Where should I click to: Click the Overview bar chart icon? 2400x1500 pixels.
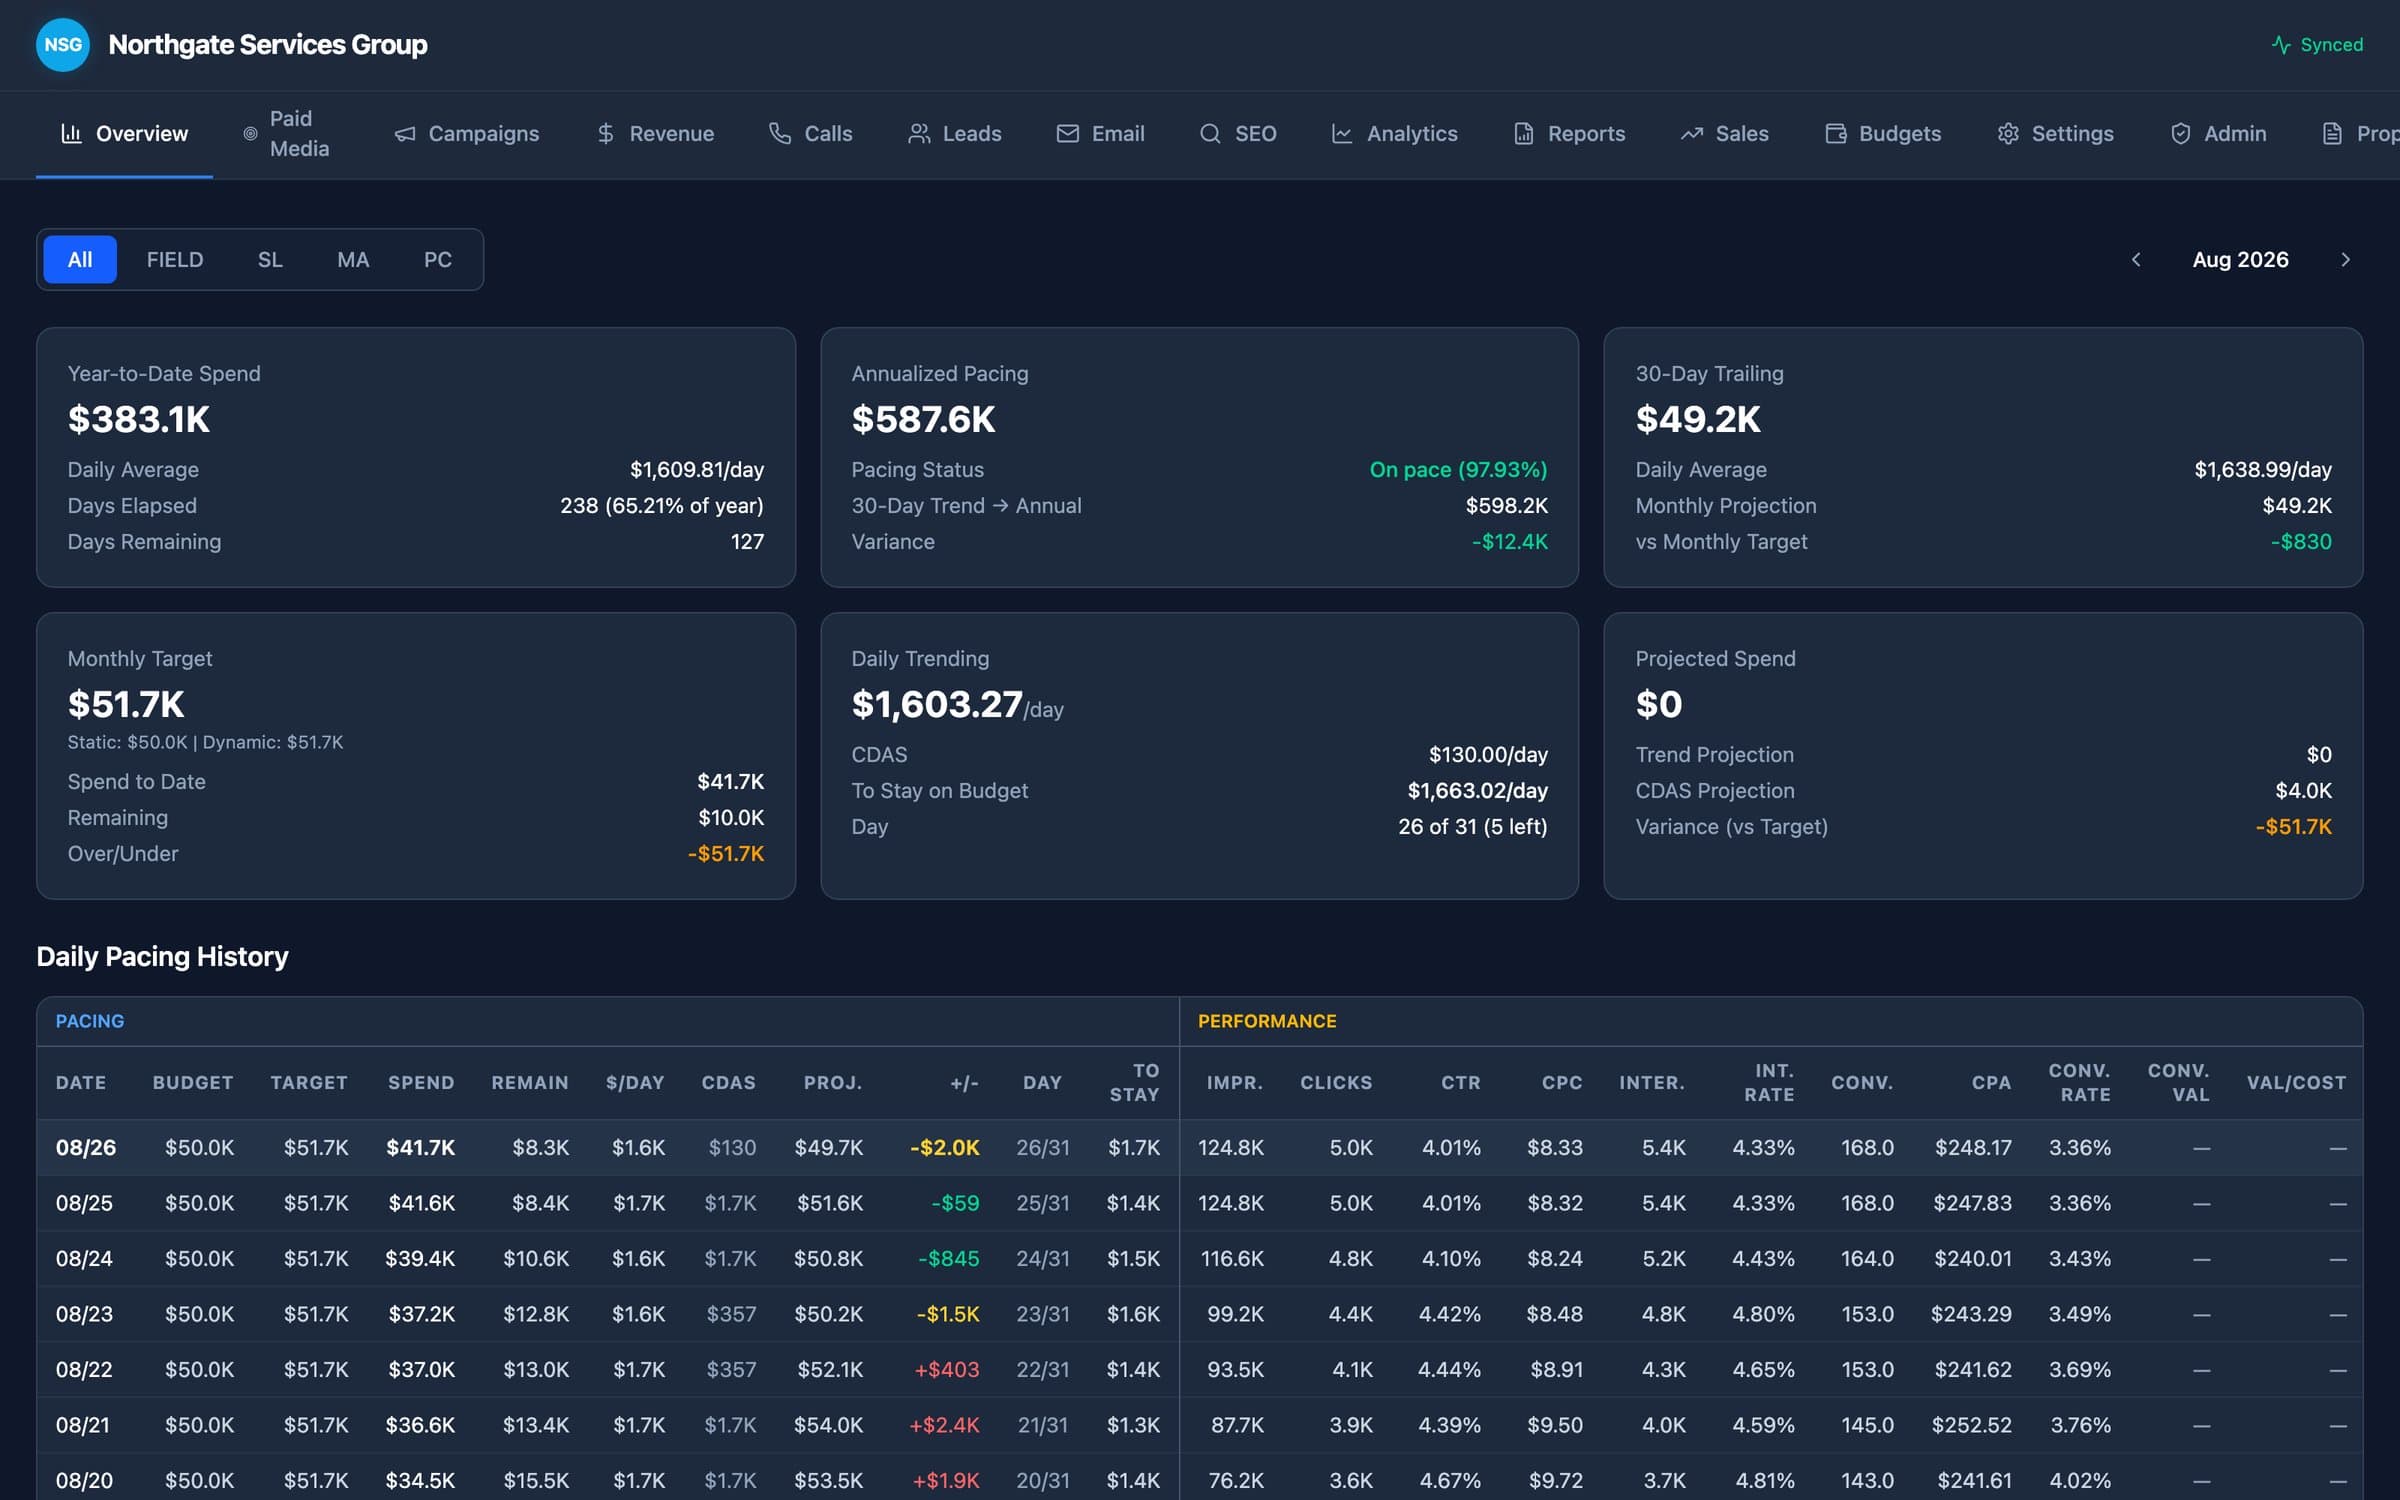pyautogui.click(x=71, y=133)
